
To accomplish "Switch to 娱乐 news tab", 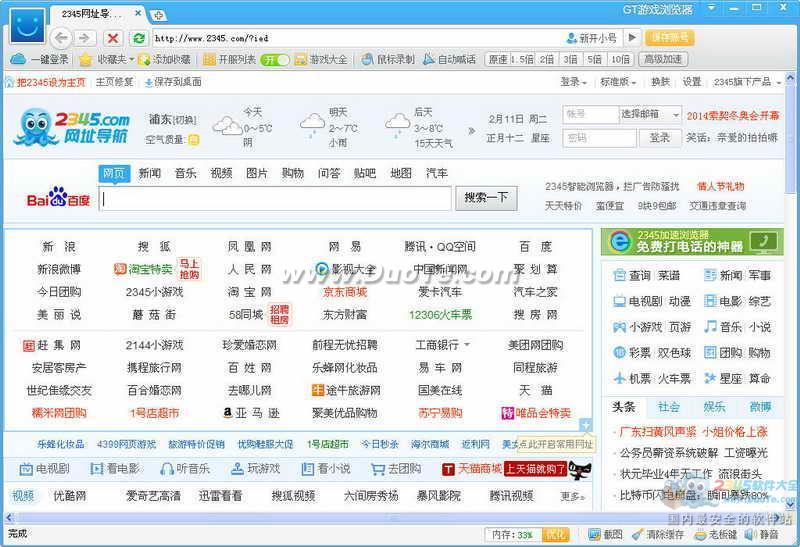I will [714, 407].
